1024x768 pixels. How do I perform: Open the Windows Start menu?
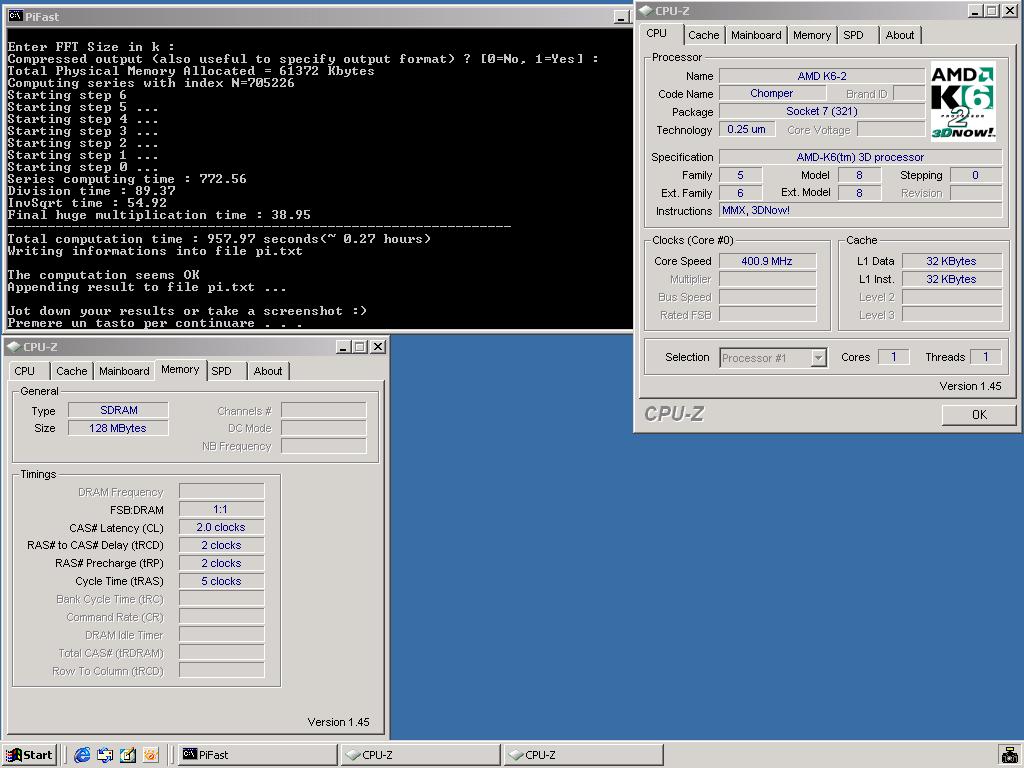pos(30,755)
